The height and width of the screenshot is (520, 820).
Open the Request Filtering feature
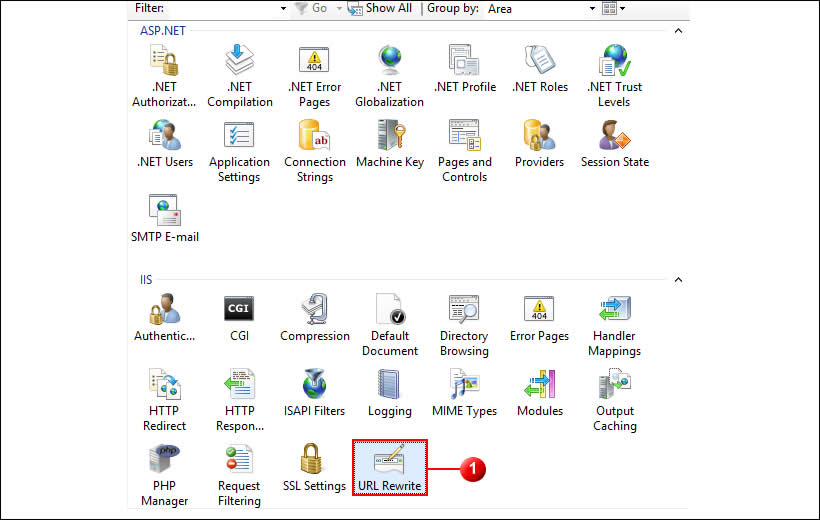[239, 474]
